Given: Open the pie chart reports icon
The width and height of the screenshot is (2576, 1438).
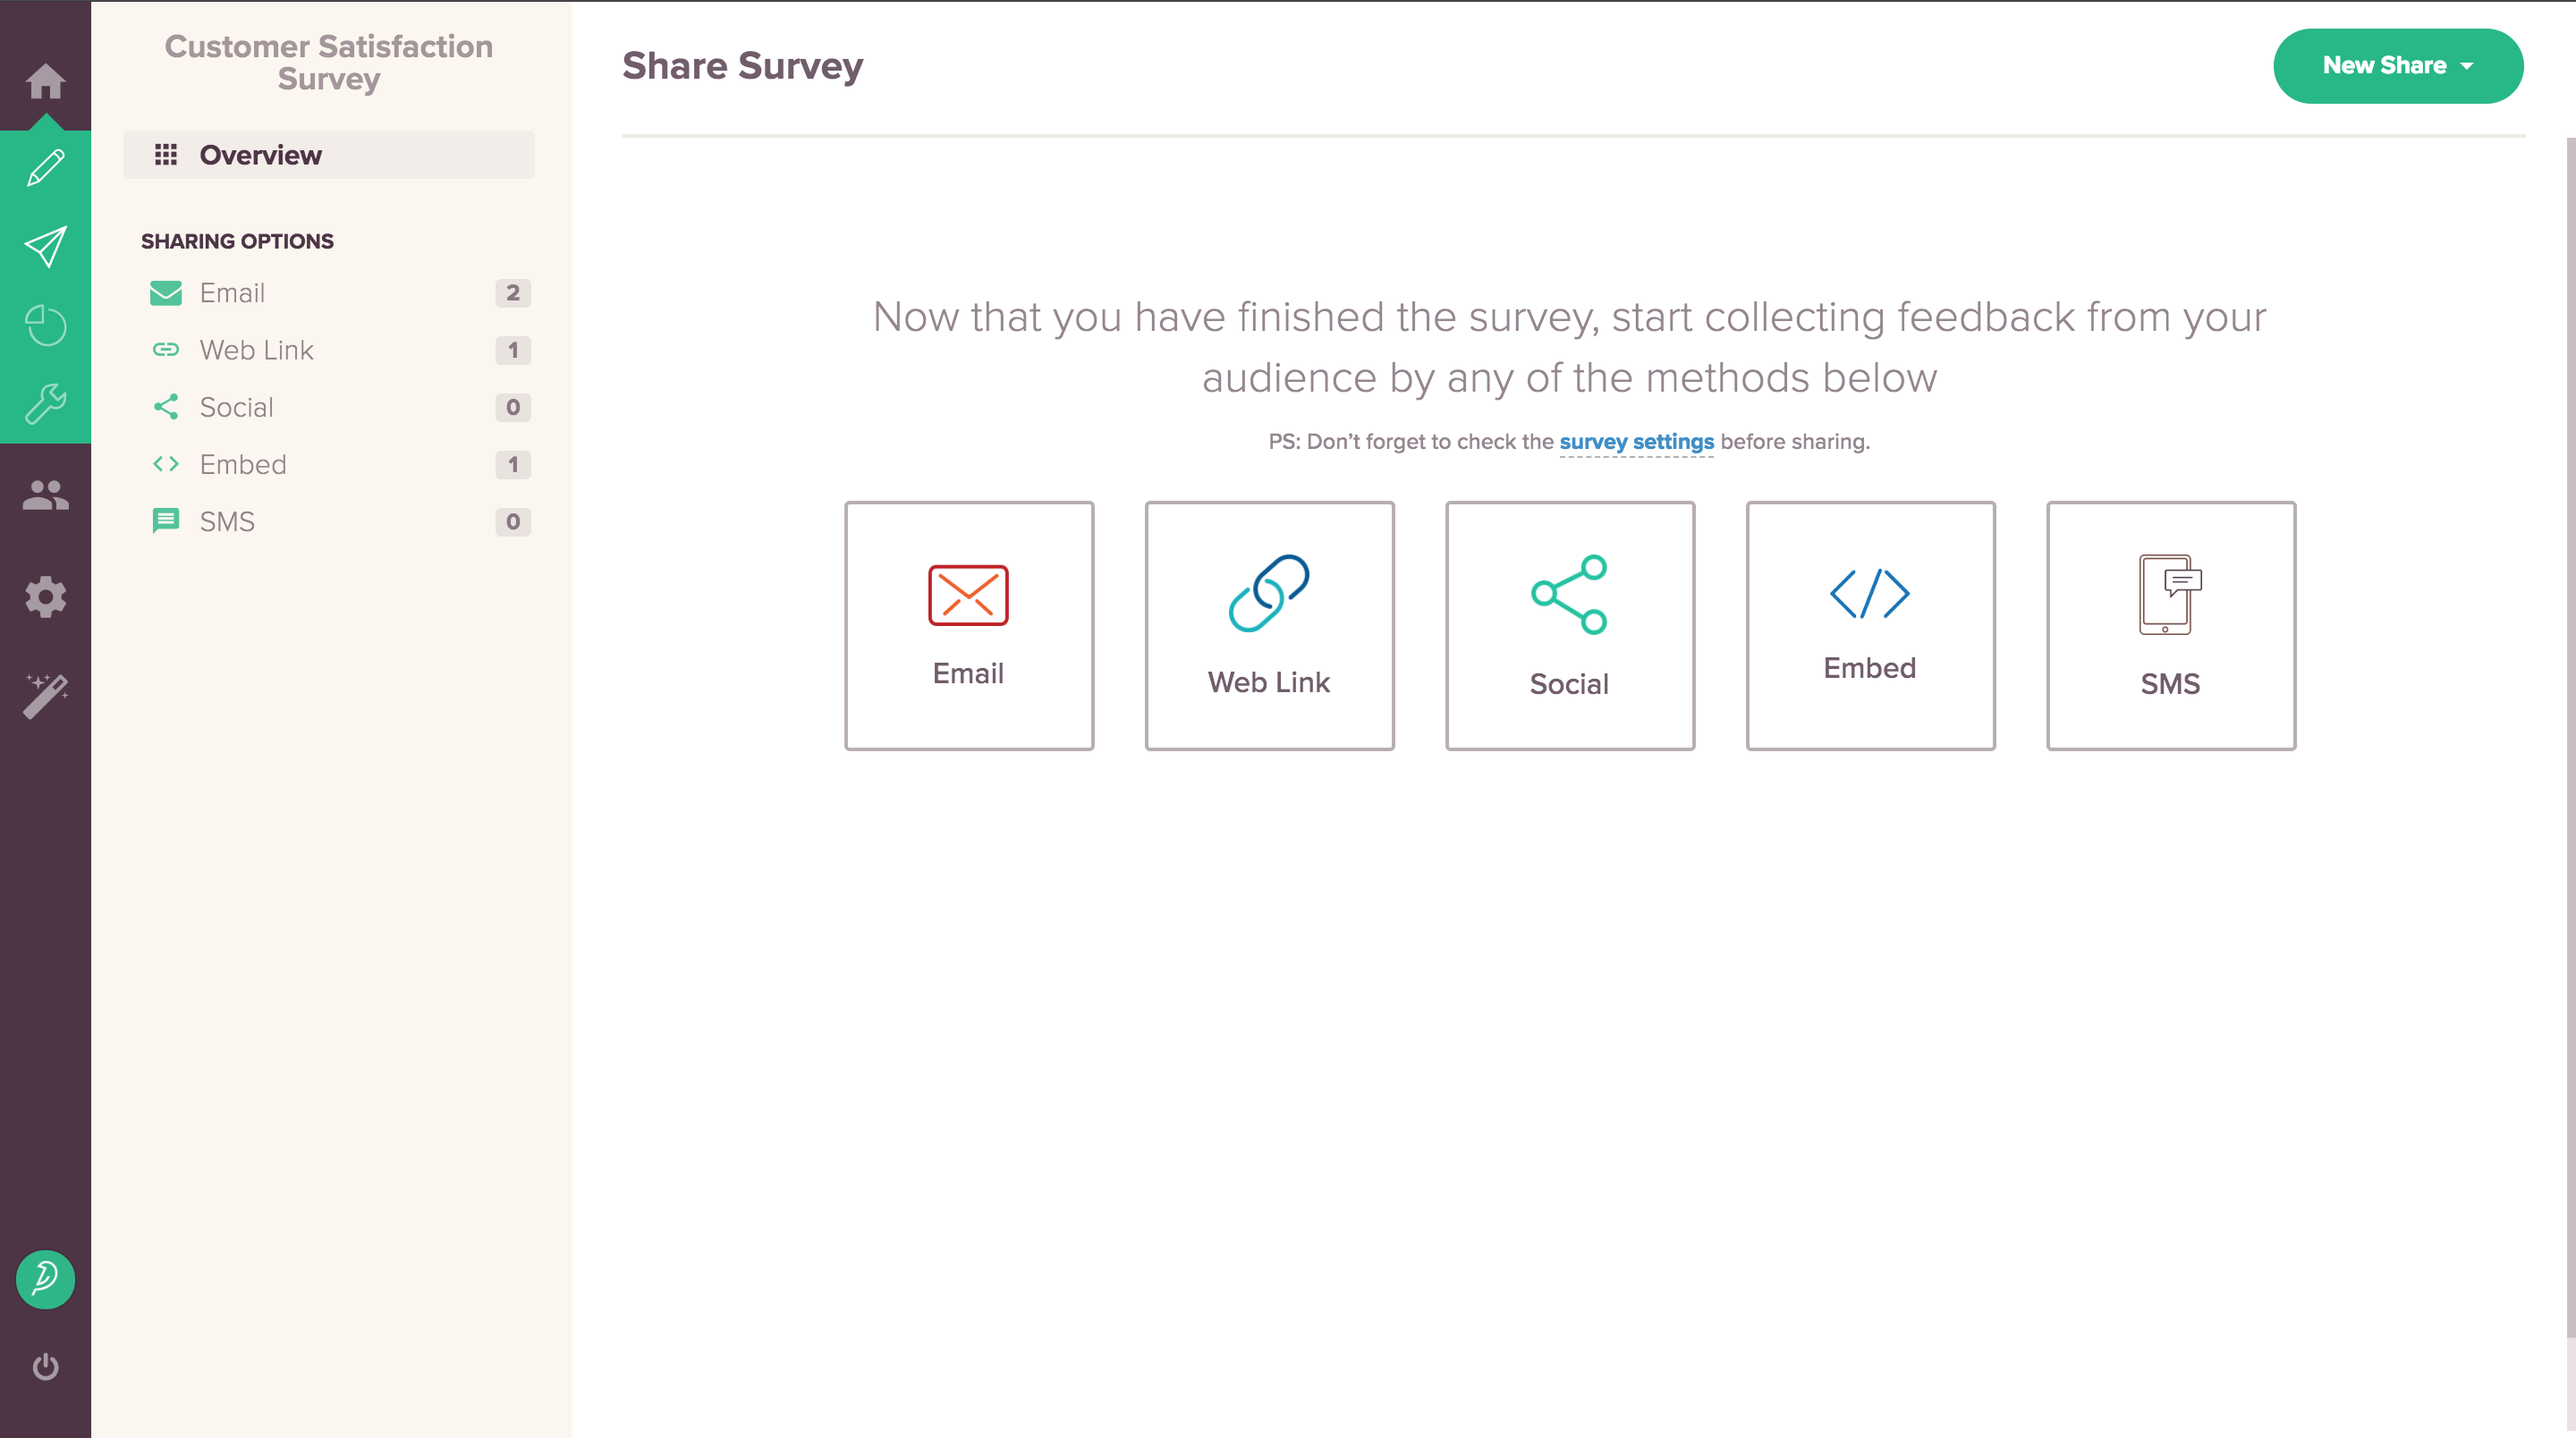Looking at the screenshot, I should point(45,326).
